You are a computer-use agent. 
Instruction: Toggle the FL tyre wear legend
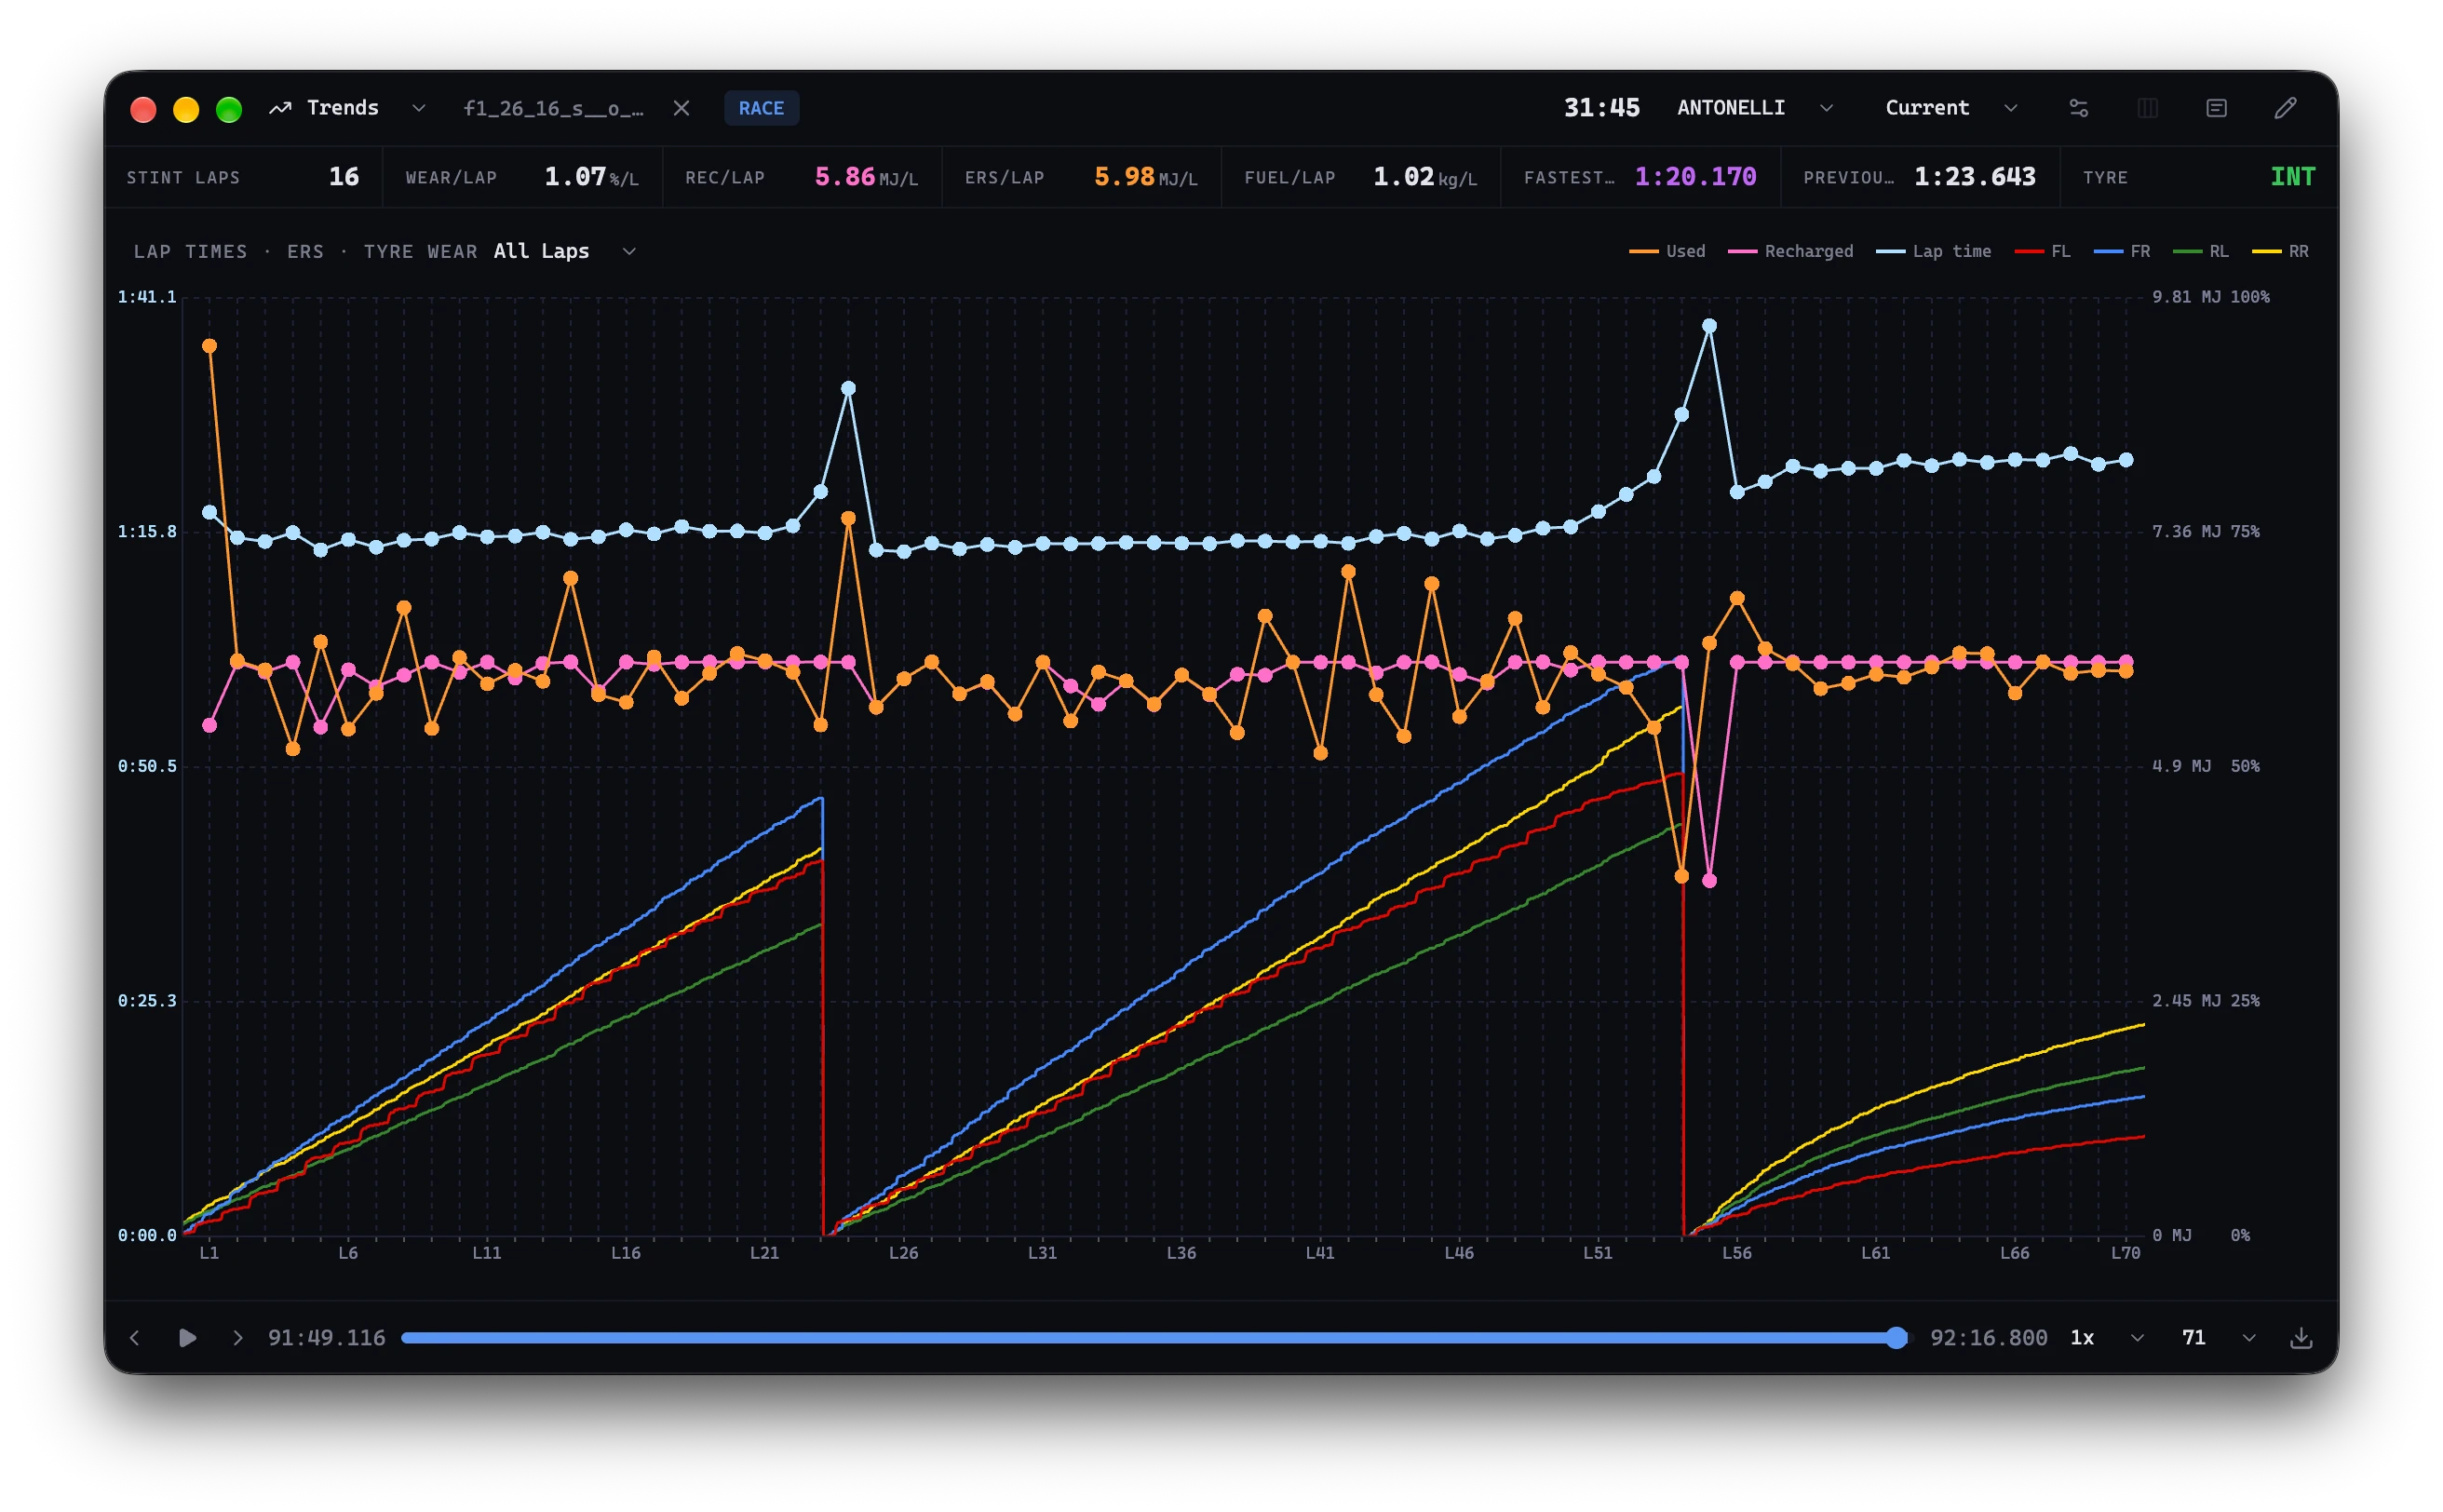[x=2042, y=251]
